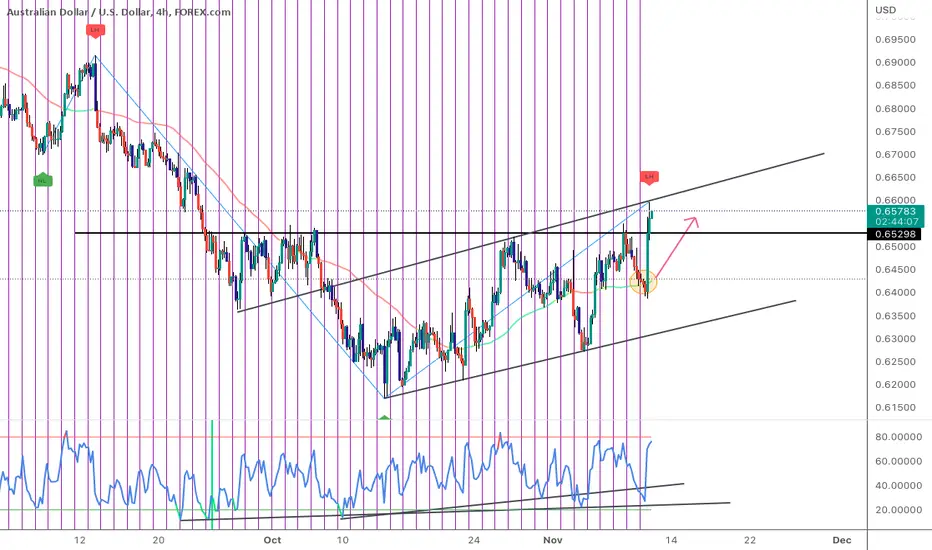
Task: Click the green triangle marker below October low
Action: tap(385, 417)
